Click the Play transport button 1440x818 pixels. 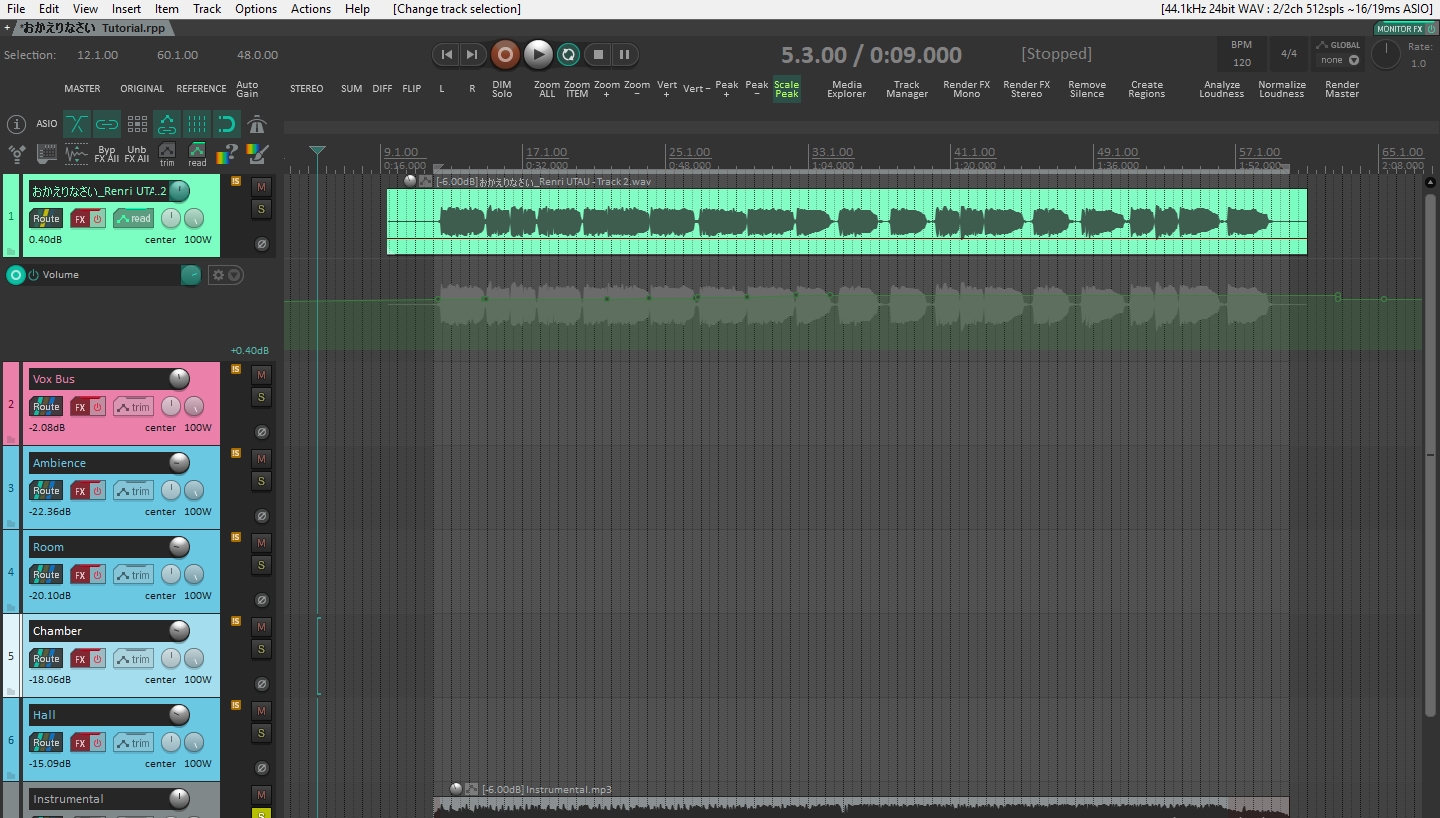tap(538, 54)
